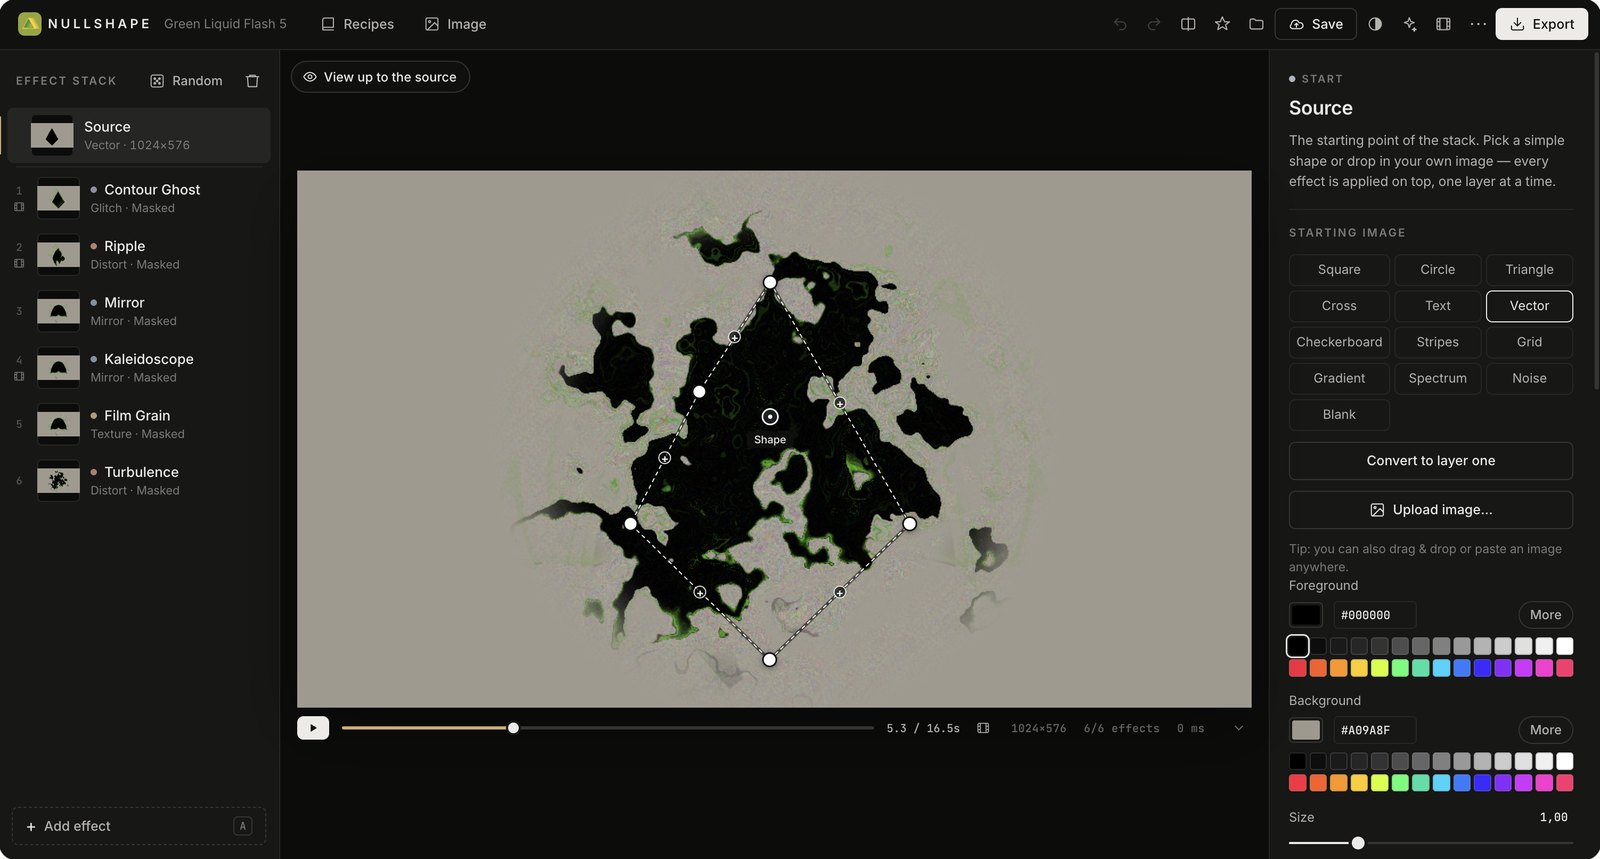Click Add effect
Image resolution: width=1600 pixels, height=859 pixels.
pyautogui.click(x=139, y=826)
